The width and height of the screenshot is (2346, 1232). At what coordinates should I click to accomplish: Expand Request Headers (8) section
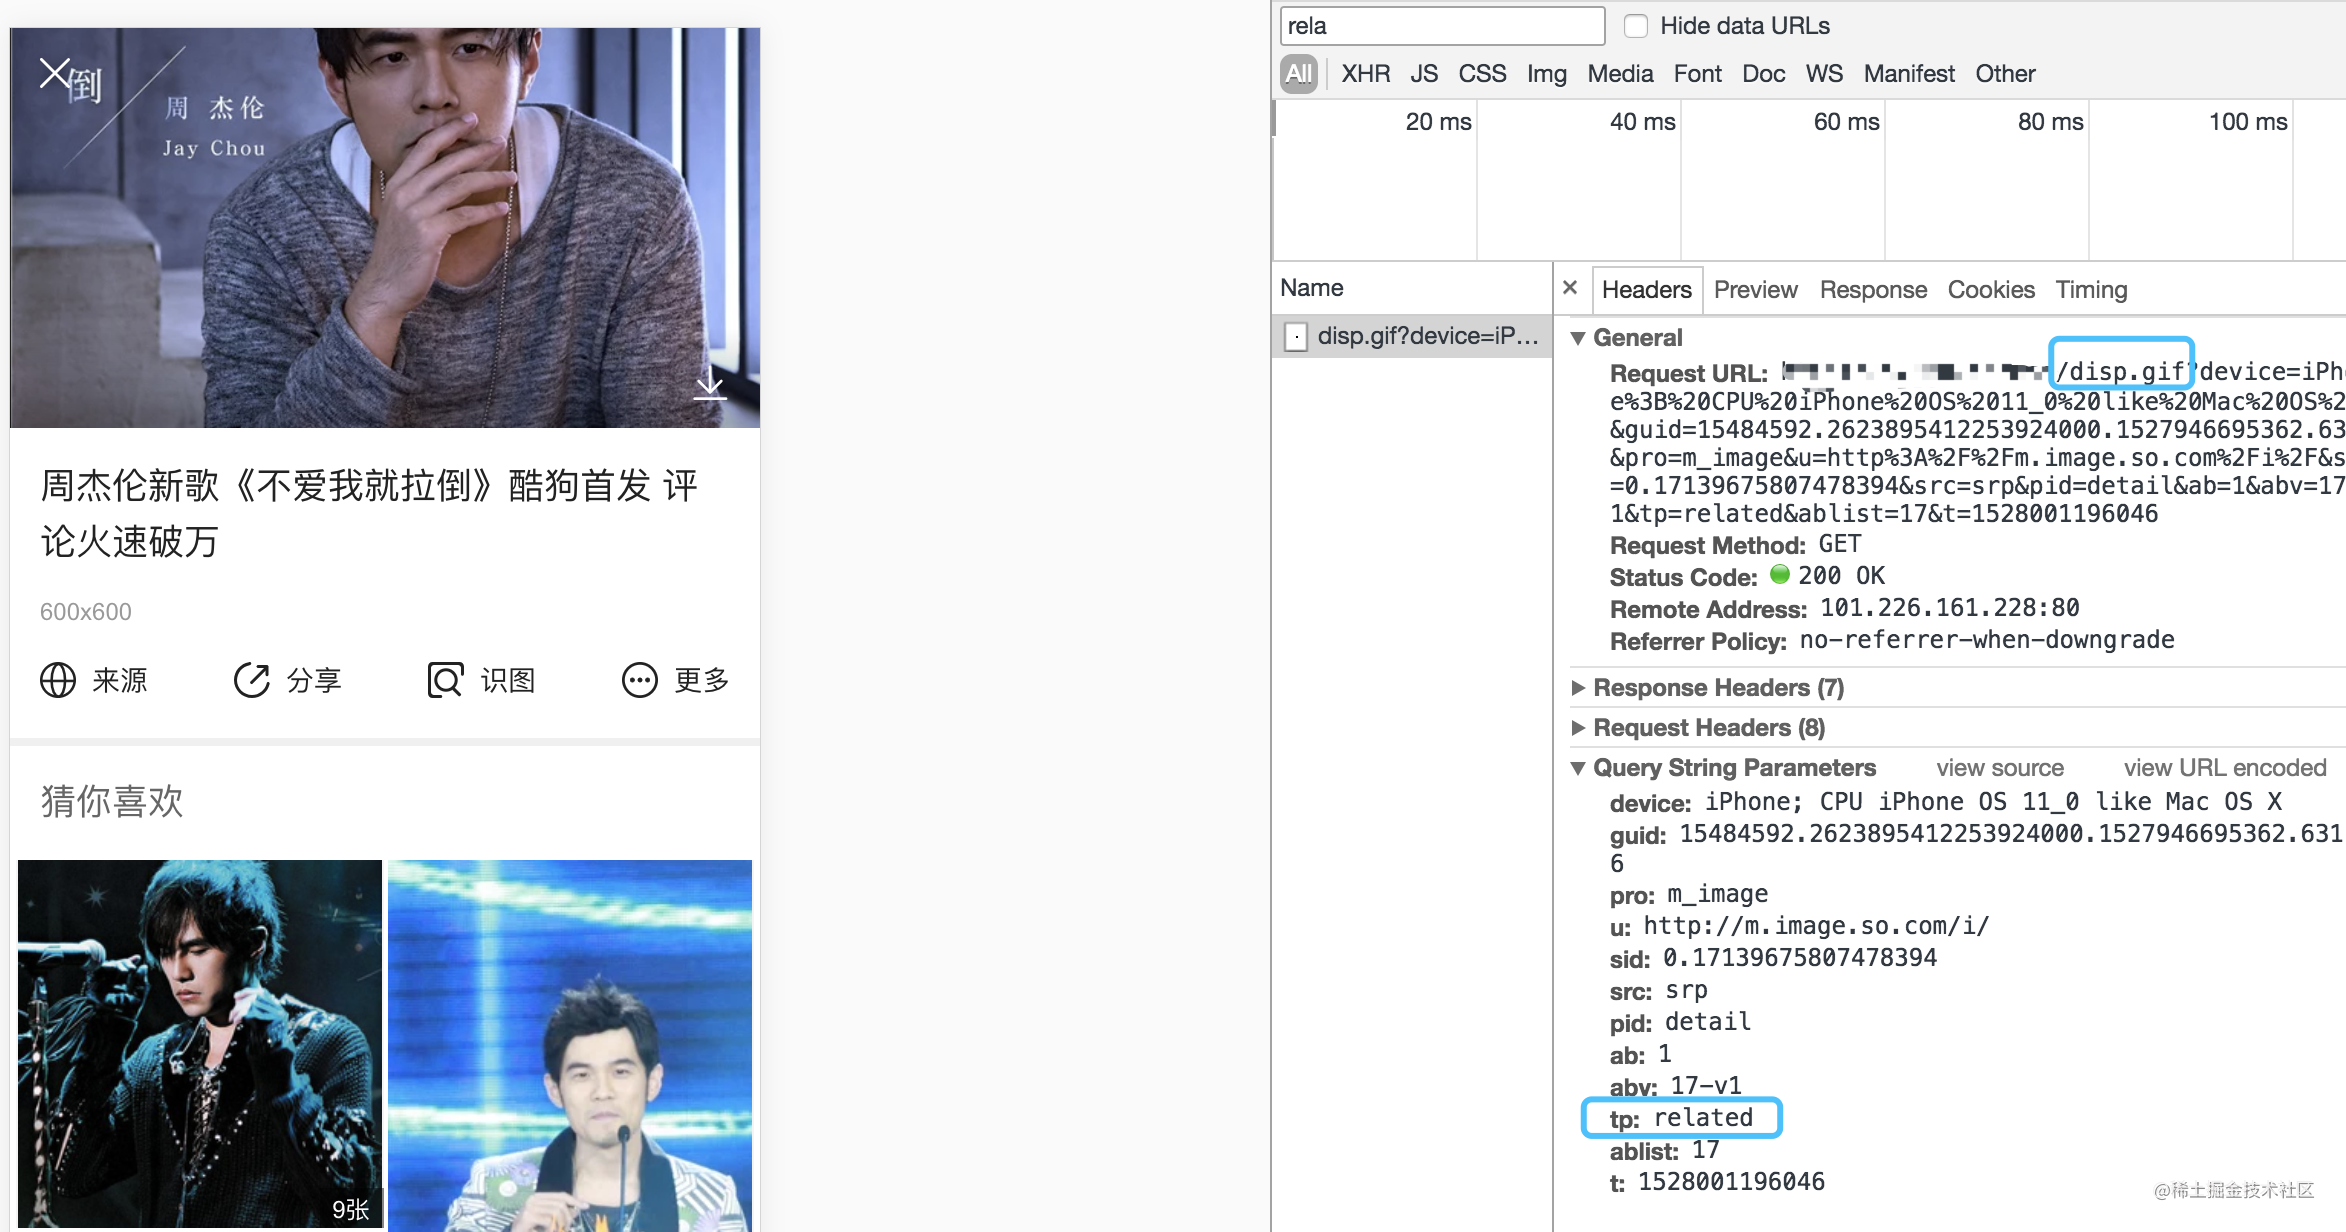1578,728
